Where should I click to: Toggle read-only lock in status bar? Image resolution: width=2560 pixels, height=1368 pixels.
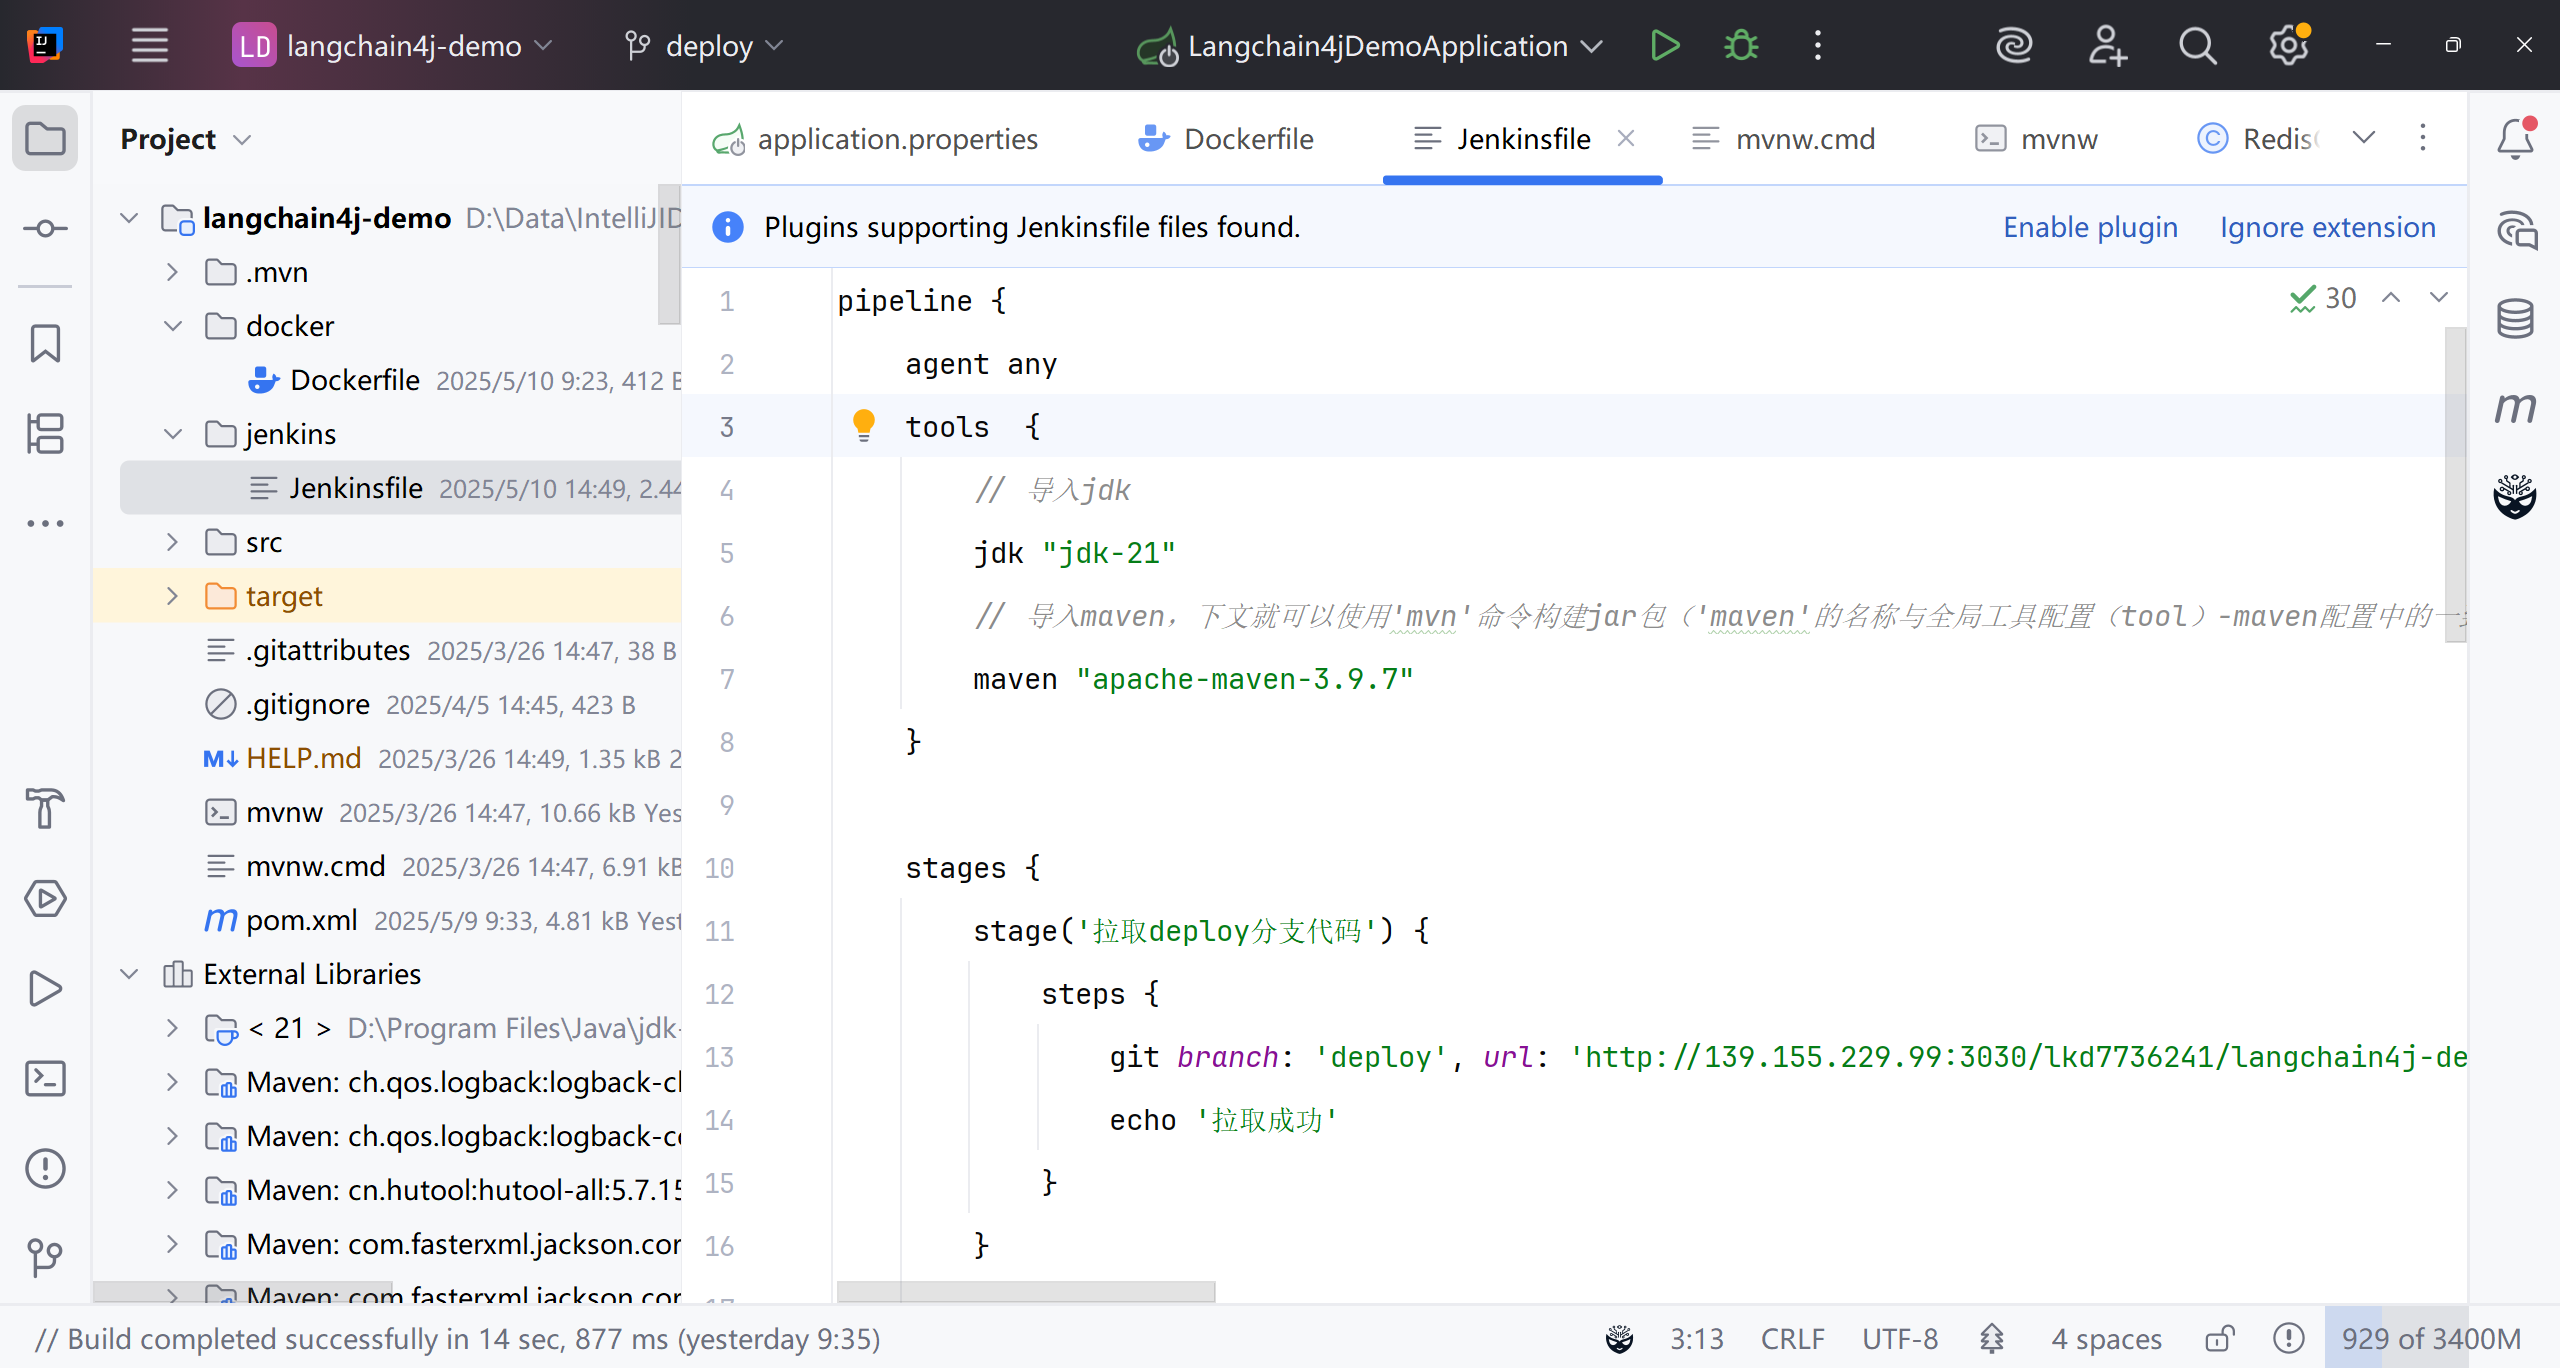point(2220,1339)
